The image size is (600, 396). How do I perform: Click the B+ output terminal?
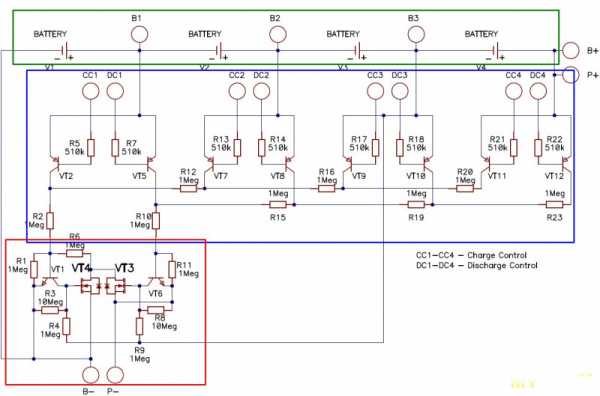pos(571,51)
